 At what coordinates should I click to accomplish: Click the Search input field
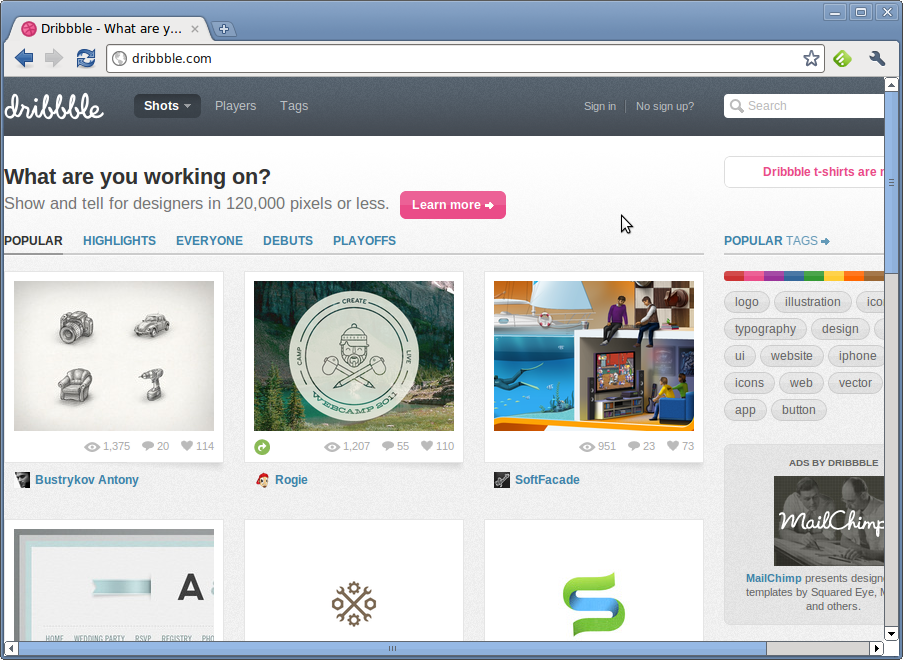click(x=804, y=106)
